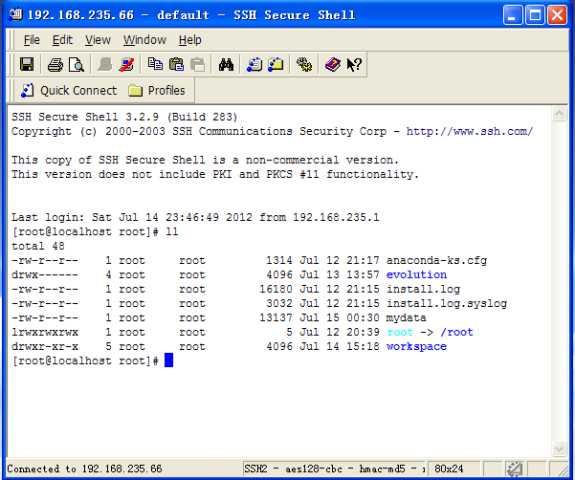Screen dimensions: 575x480
Task: Click 'Connected to 192.168.235.66' status text
Action: (x=84, y=469)
